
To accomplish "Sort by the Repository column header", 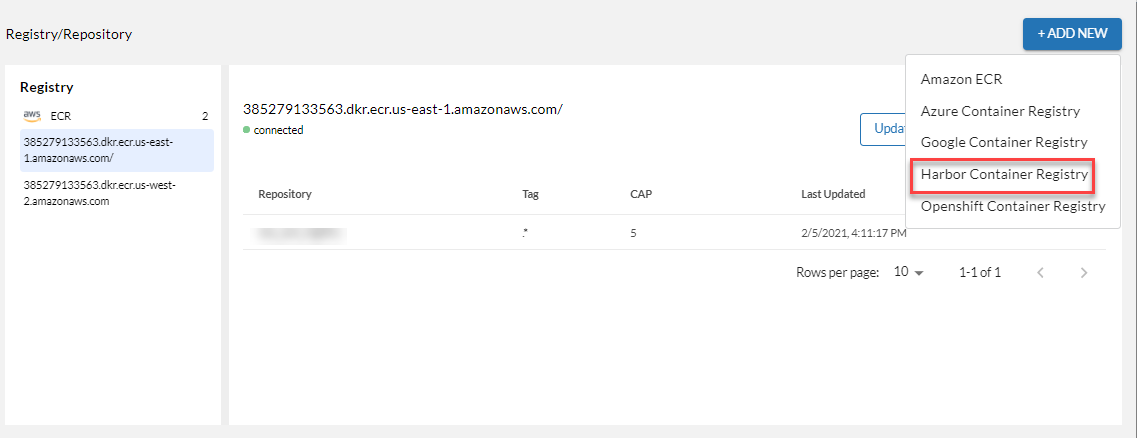I will click(285, 194).
